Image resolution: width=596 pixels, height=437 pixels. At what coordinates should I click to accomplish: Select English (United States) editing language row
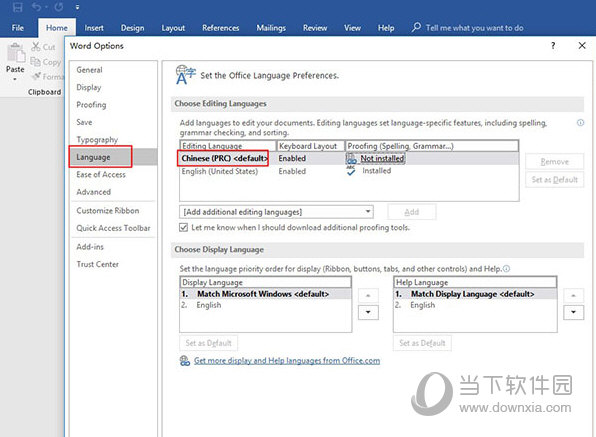(x=349, y=171)
